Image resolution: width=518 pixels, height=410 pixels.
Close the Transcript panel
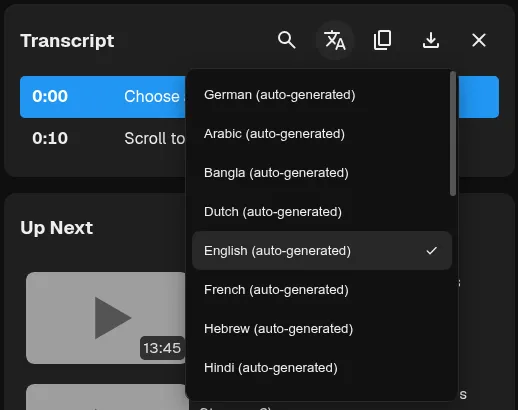click(x=479, y=40)
